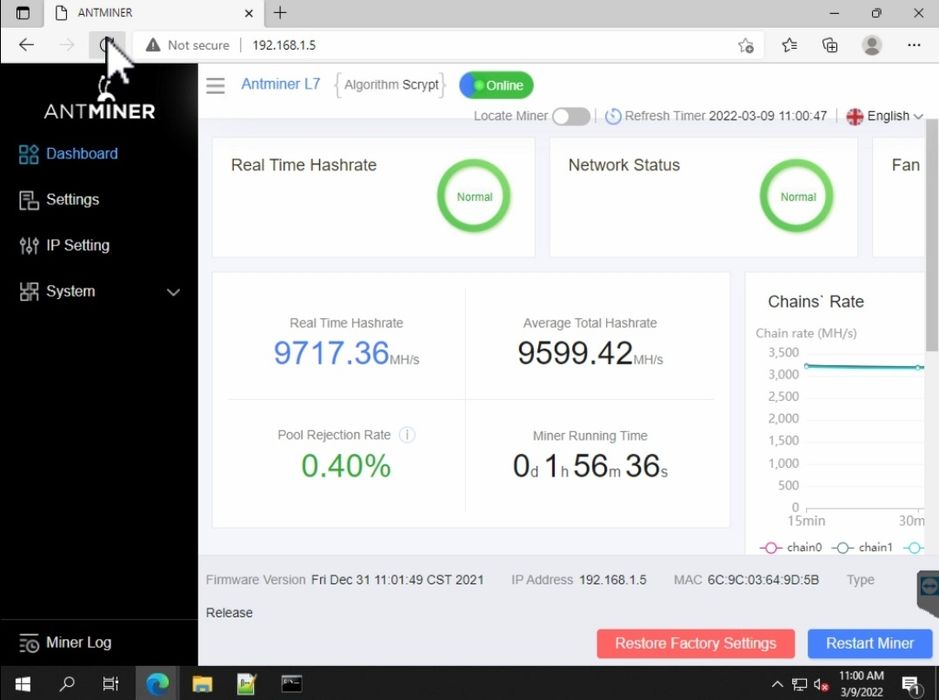Click the MAC address 6C:9C:03:64:9D:5B

point(763,580)
